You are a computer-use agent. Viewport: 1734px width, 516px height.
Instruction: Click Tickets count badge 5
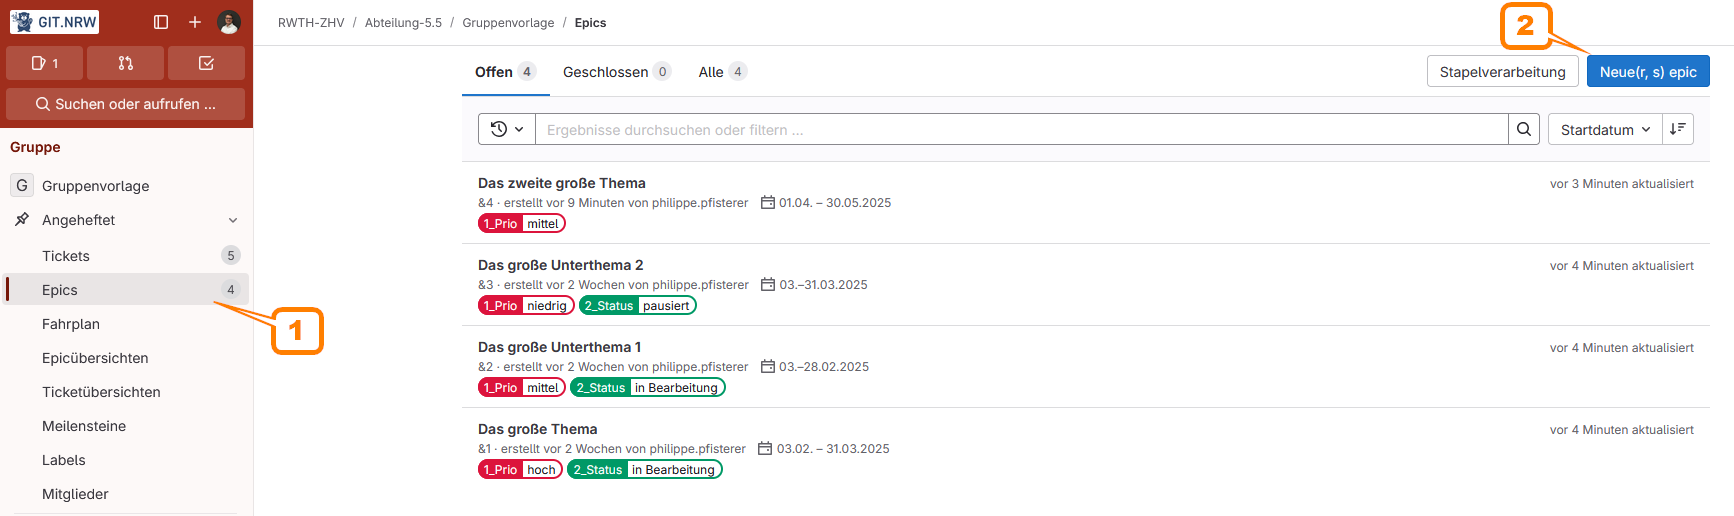coord(231,256)
